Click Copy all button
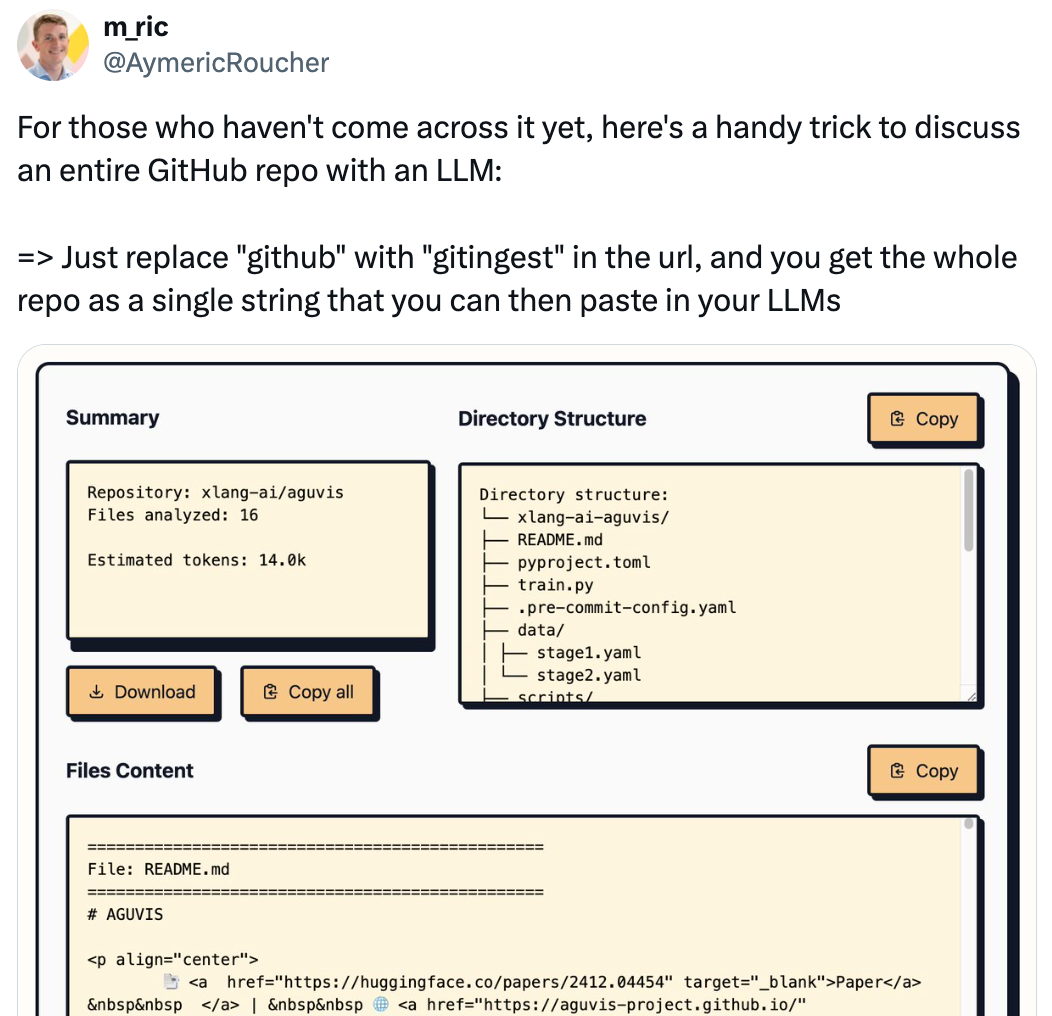Viewport: 1052px width, 1016px height. tap(307, 692)
